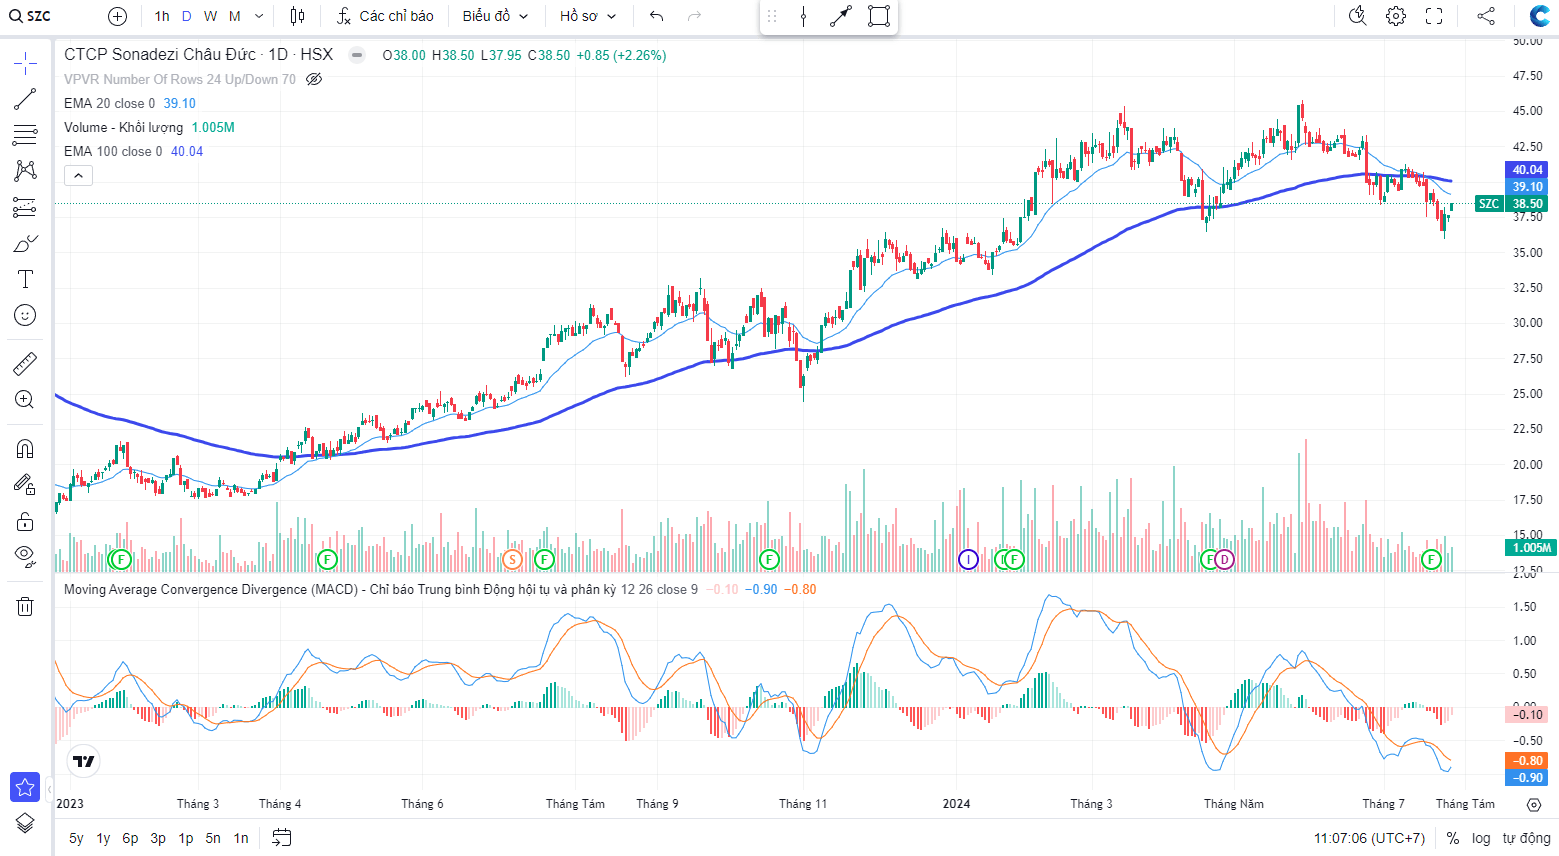Open the Fibonacci horizontal lines tool
This screenshot has height=856, width=1559.
pyautogui.click(x=25, y=135)
